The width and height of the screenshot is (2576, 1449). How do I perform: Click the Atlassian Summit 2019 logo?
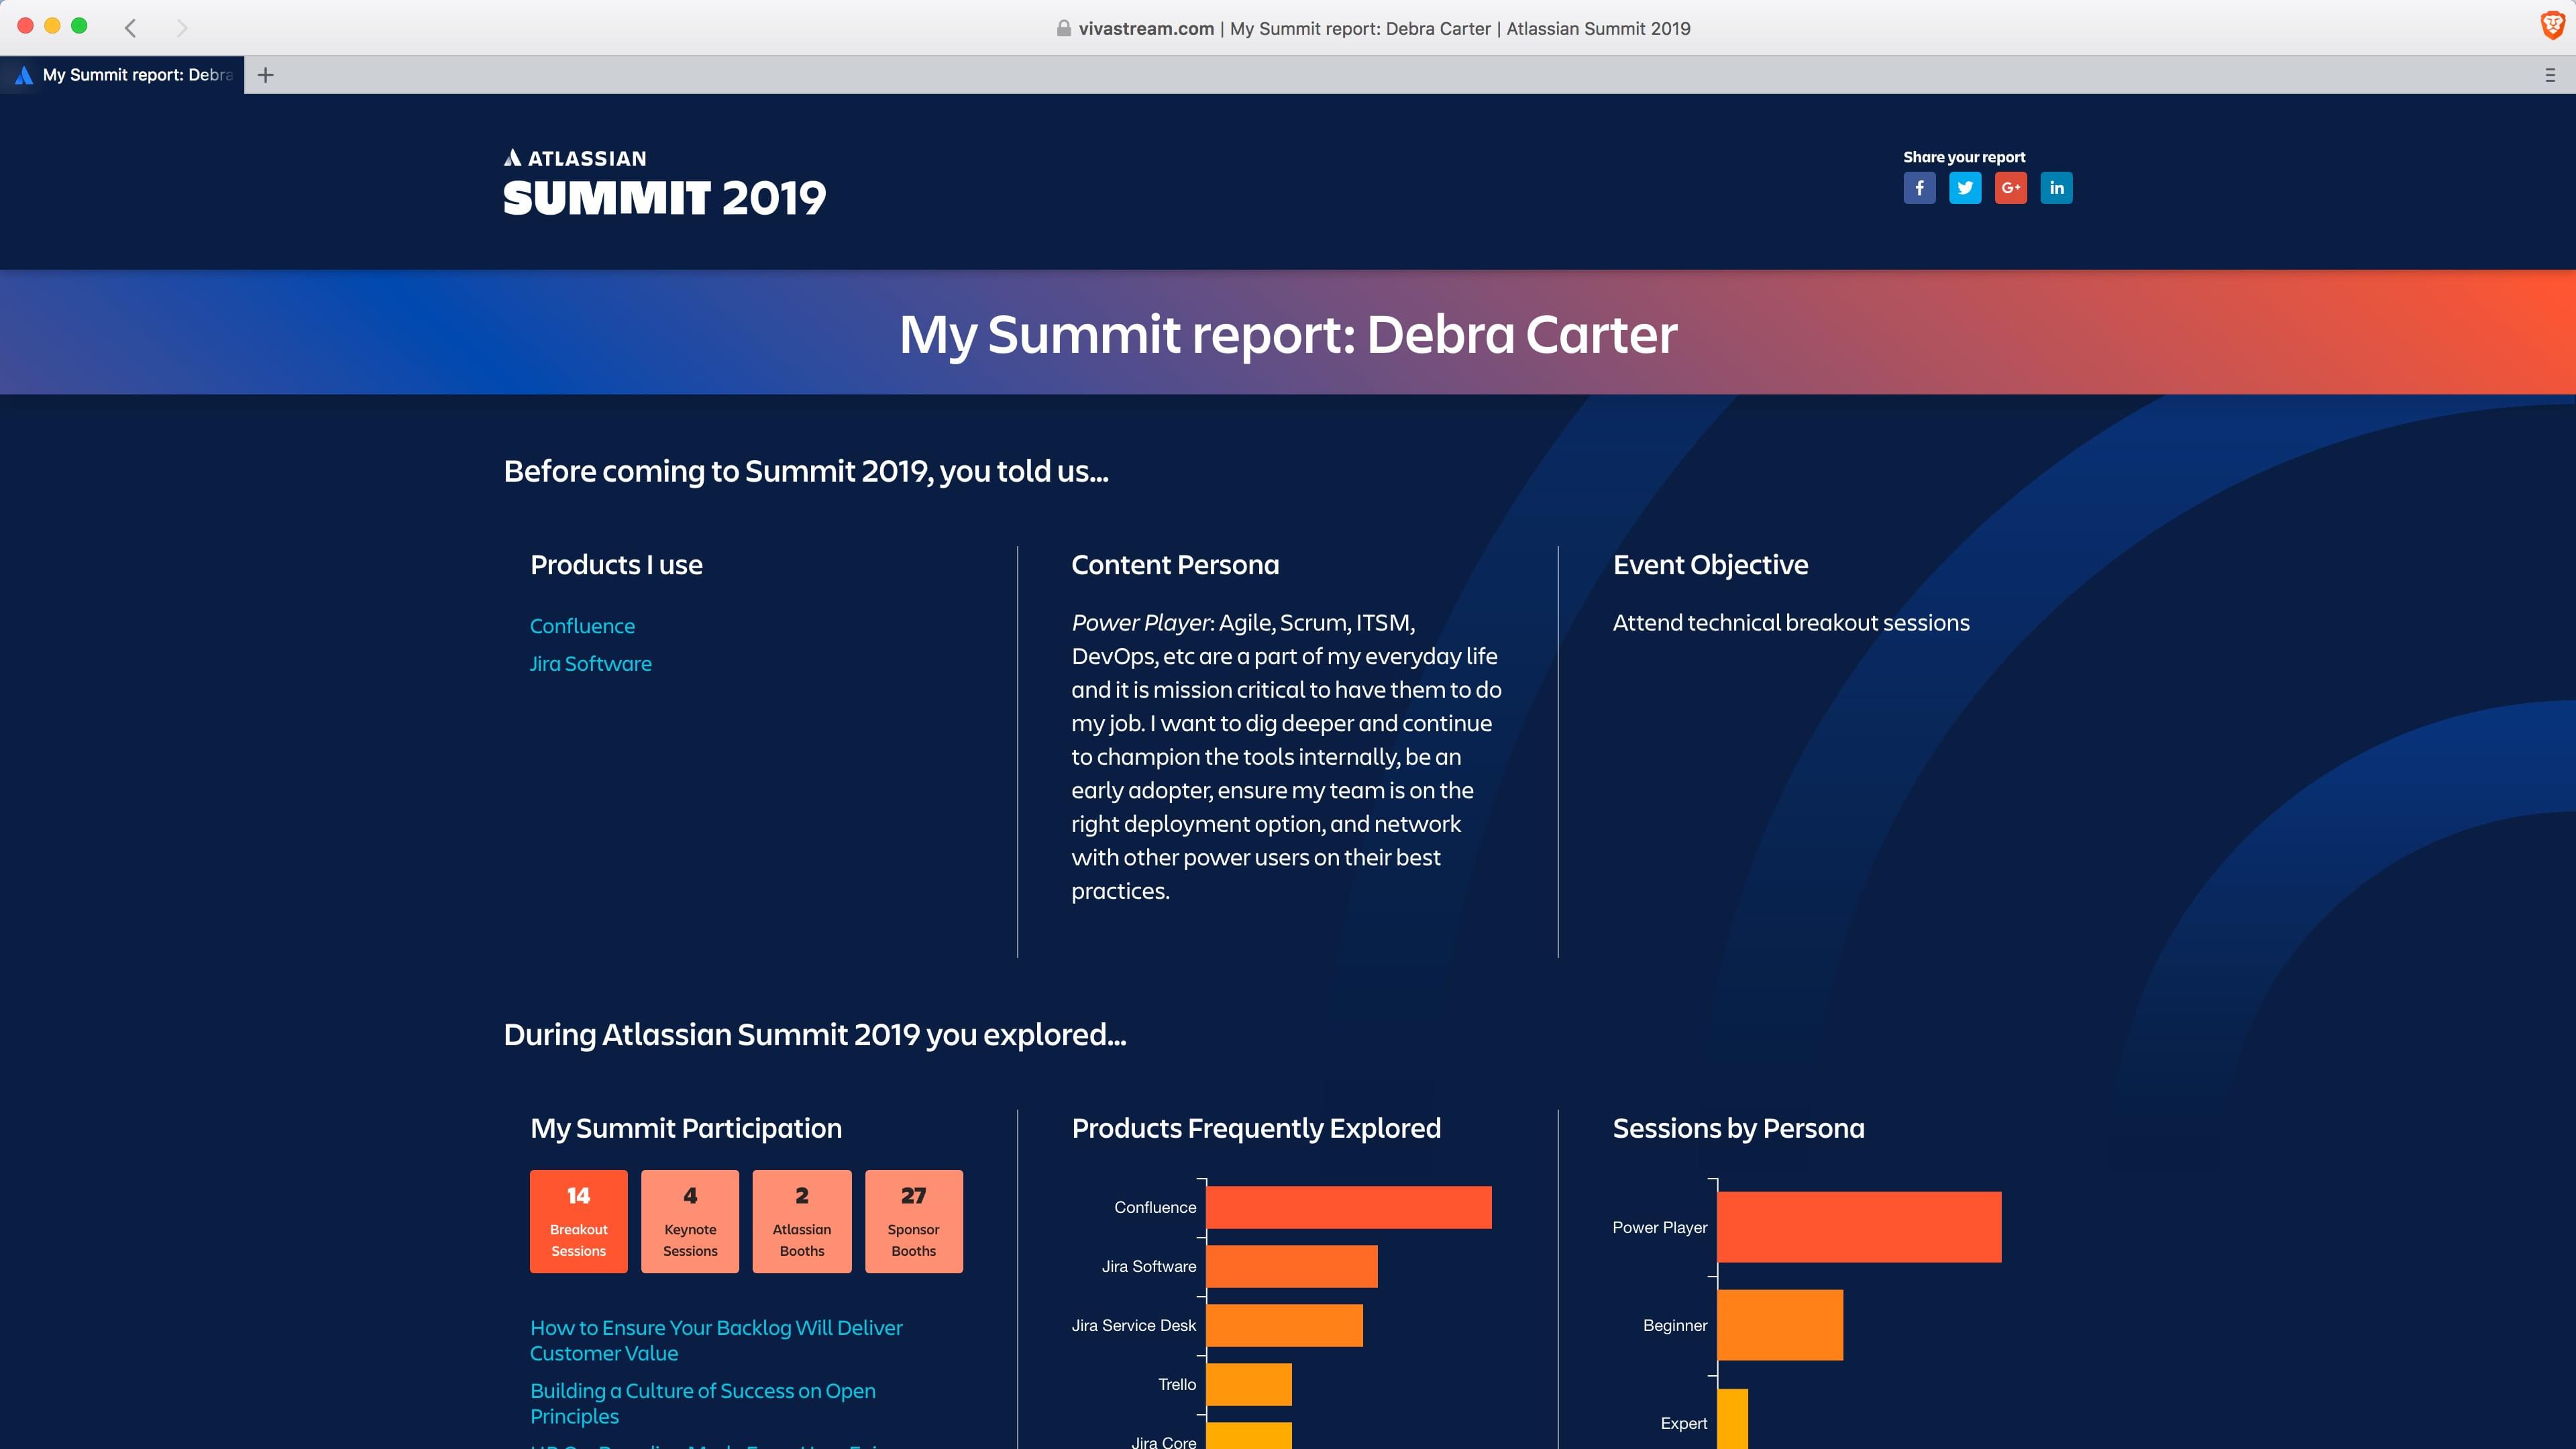(x=664, y=183)
